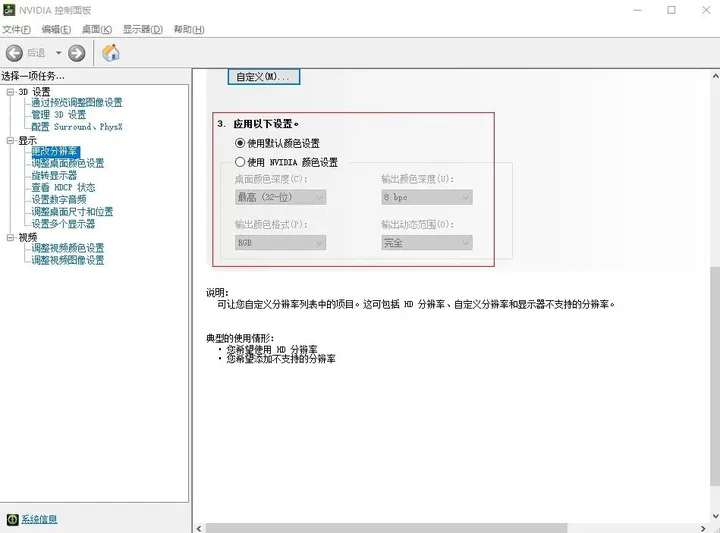Viewport: 720px width, 533px height.
Task: Open 调整视频图像设置
Action: (x=68, y=260)
